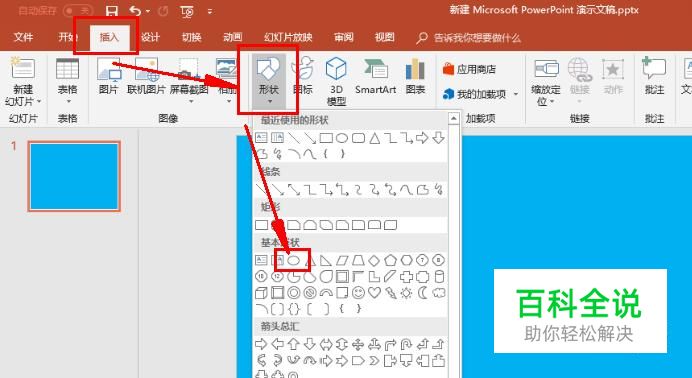The width and height of the screenshot is (692, 378).
Task: Click the 批注 comment button
Action: pyautogui.click(x=654, y=75)
